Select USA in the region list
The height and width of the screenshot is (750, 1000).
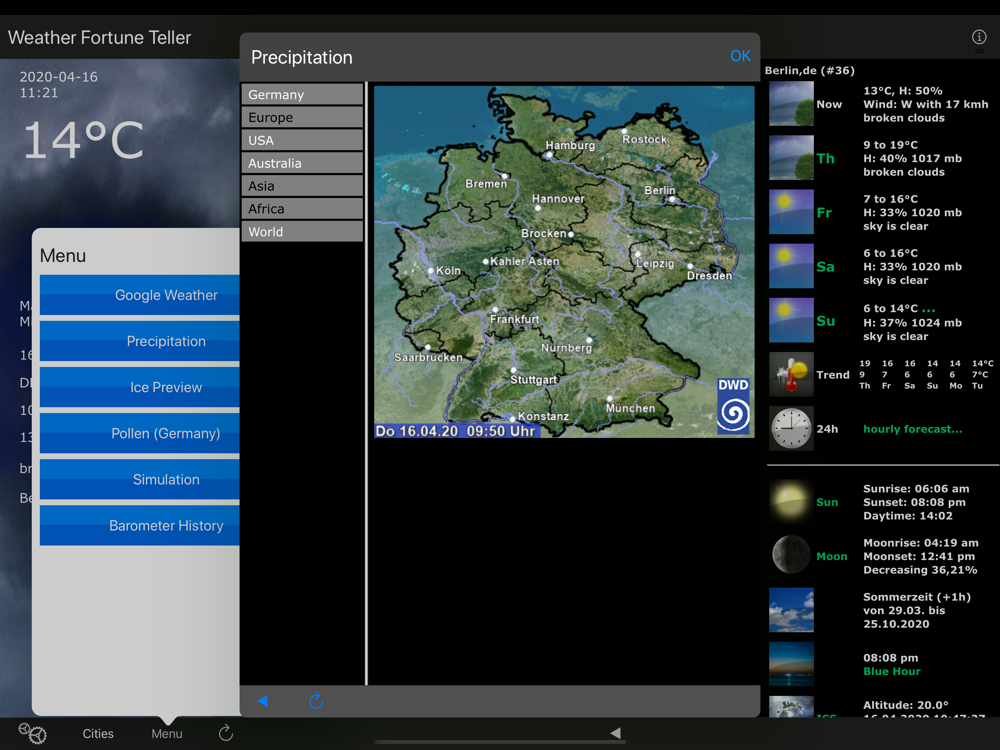click(x=302, y=140)
